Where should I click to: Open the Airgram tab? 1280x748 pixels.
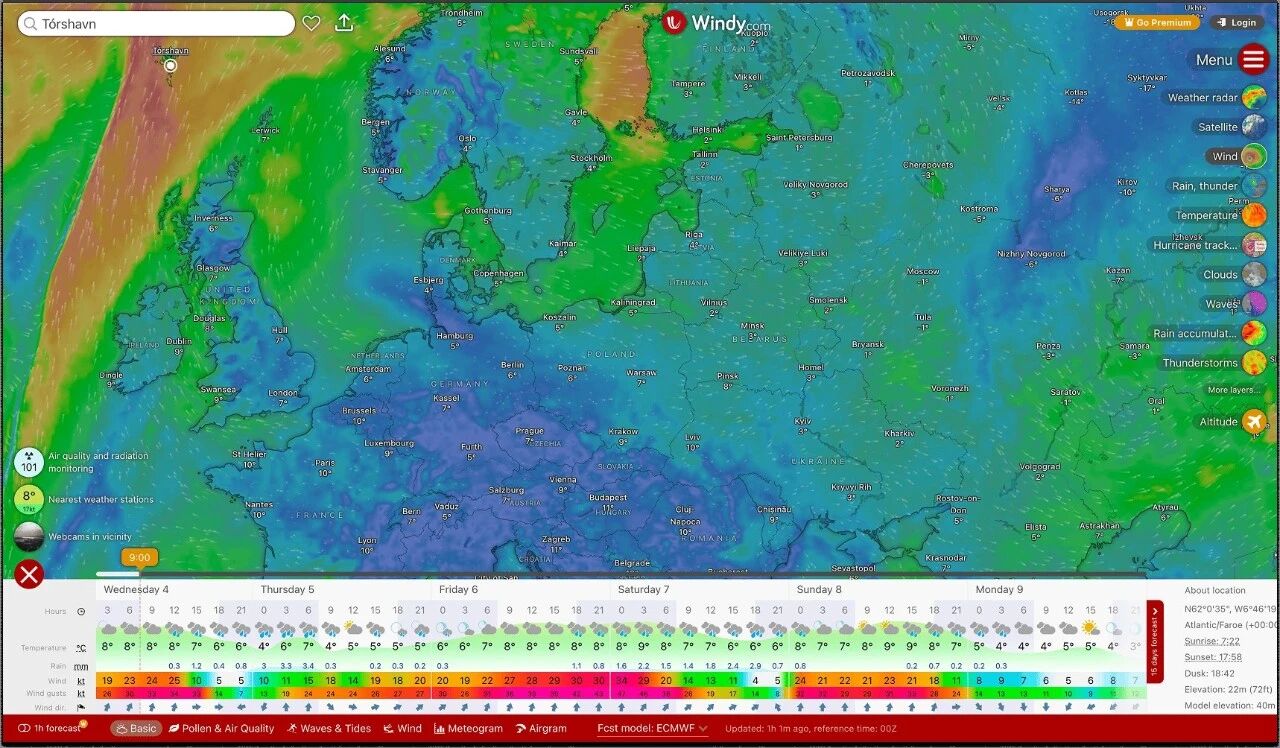pyautogui.click(x=541, y=728)
